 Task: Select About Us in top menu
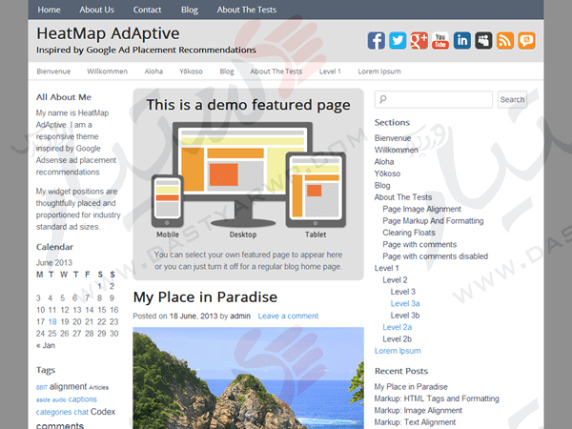pyautogui.click(x=97, y=10)
